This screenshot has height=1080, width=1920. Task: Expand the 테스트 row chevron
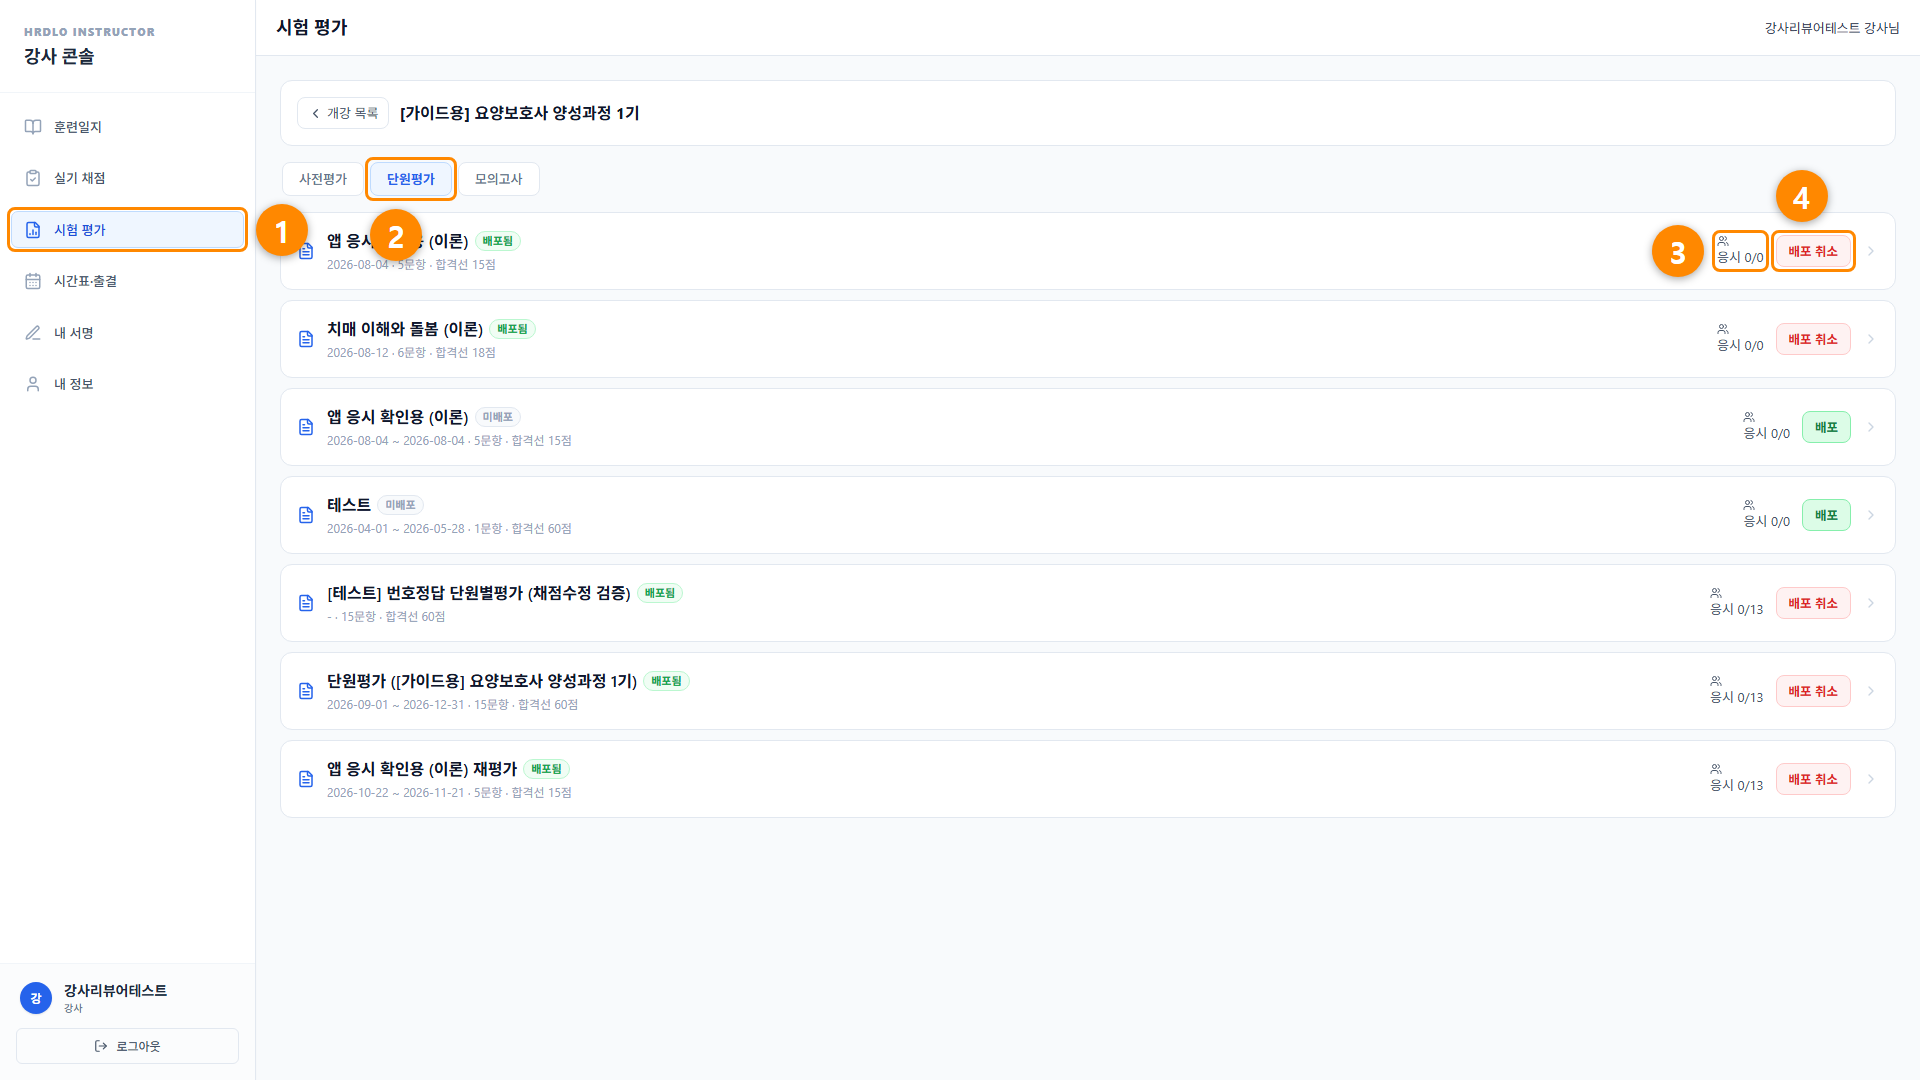[x=1871, y=515]
